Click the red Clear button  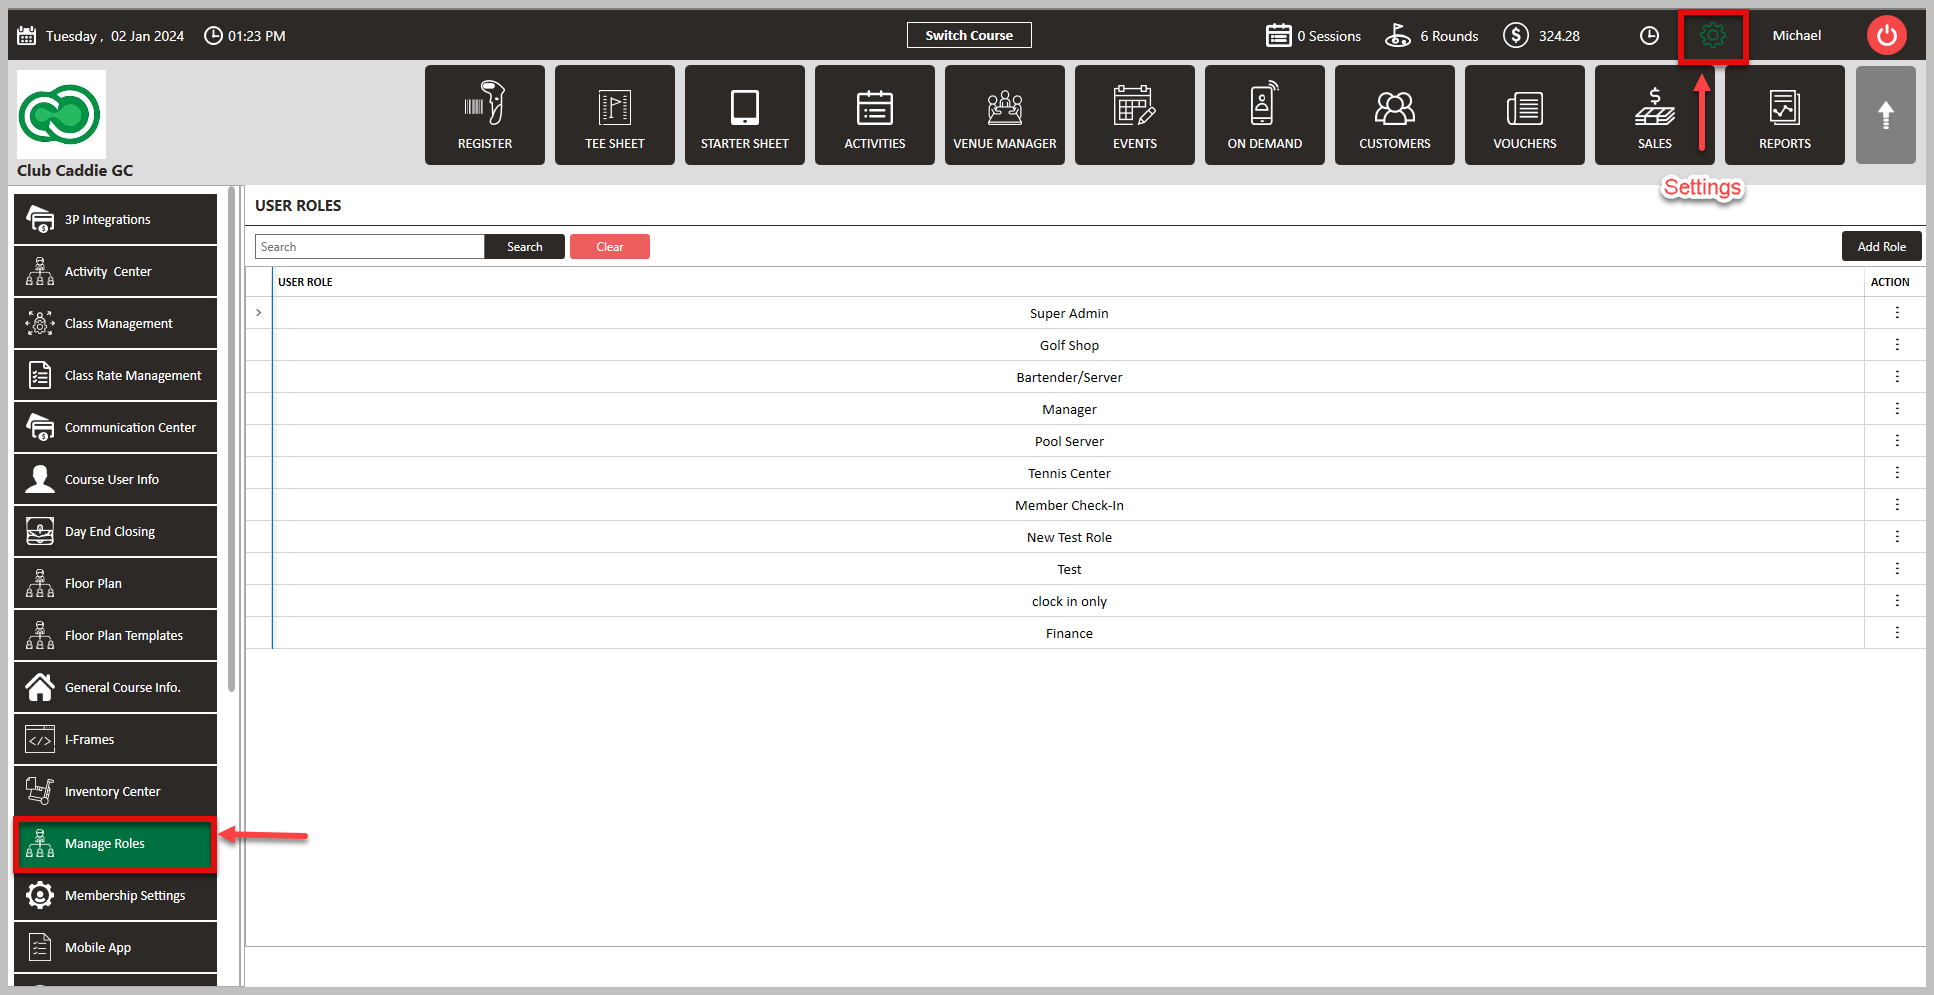point(610,247)
